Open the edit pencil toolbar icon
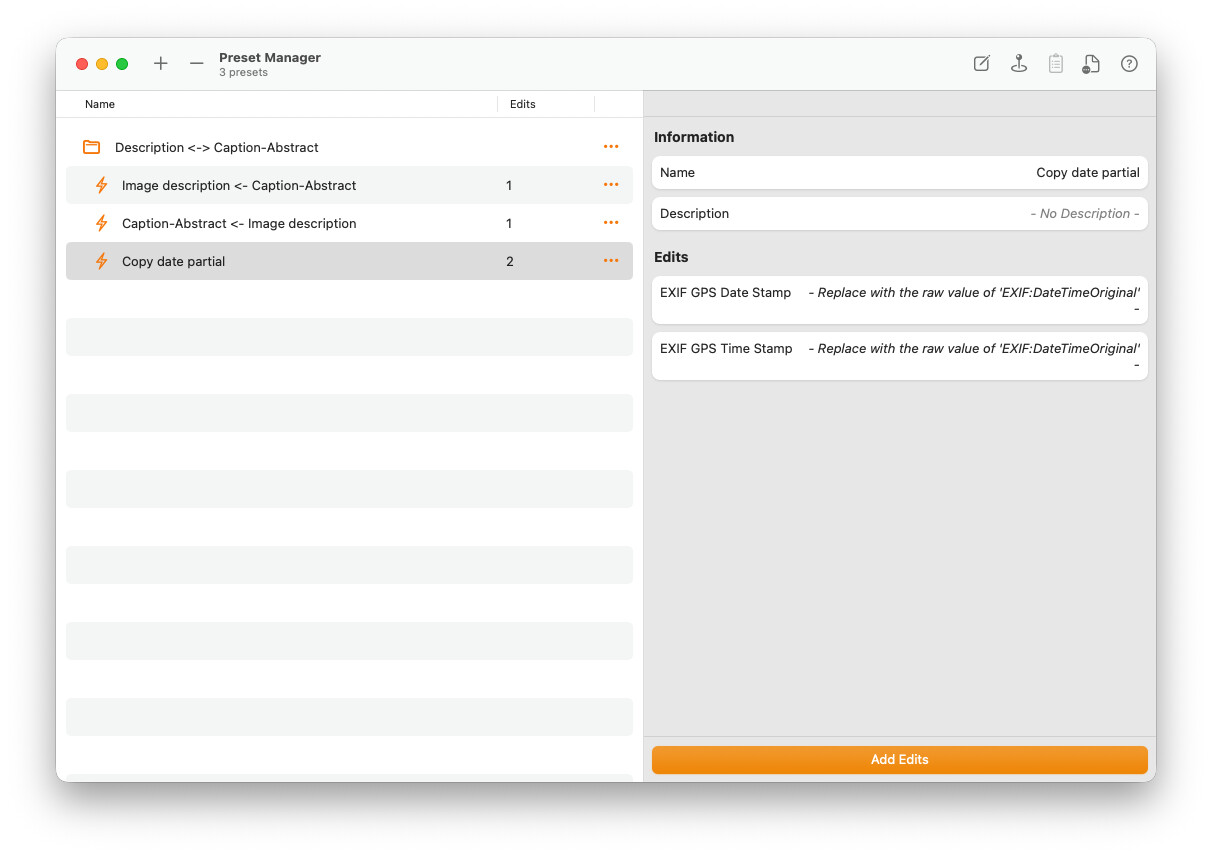The width and height of the screenshot is (1212, 856). 982,64
